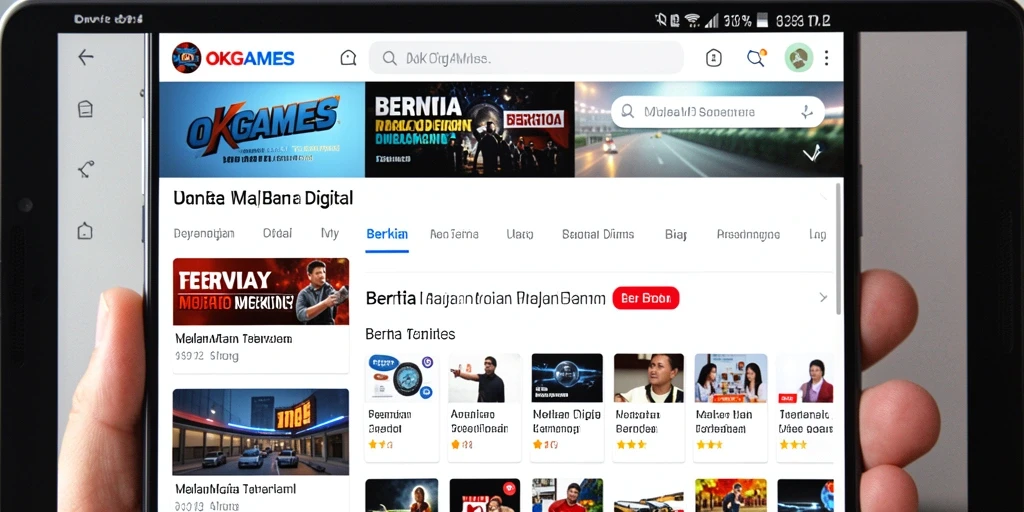Tap the checkmark arrow on road banner
This screenshot has height=512, width=1024.
pos(812,153)
